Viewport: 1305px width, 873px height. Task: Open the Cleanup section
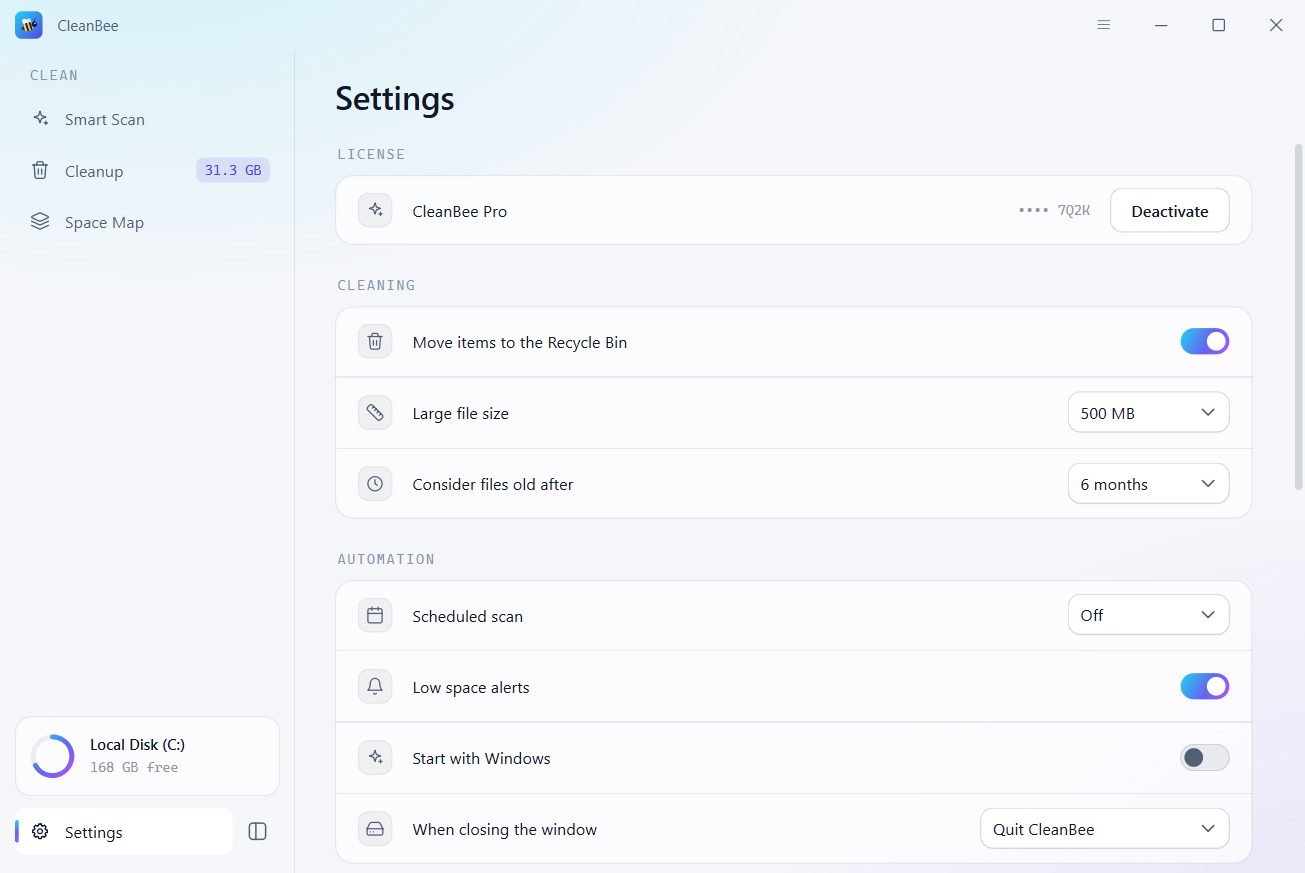pyautogui.click(x=147, y=171)
